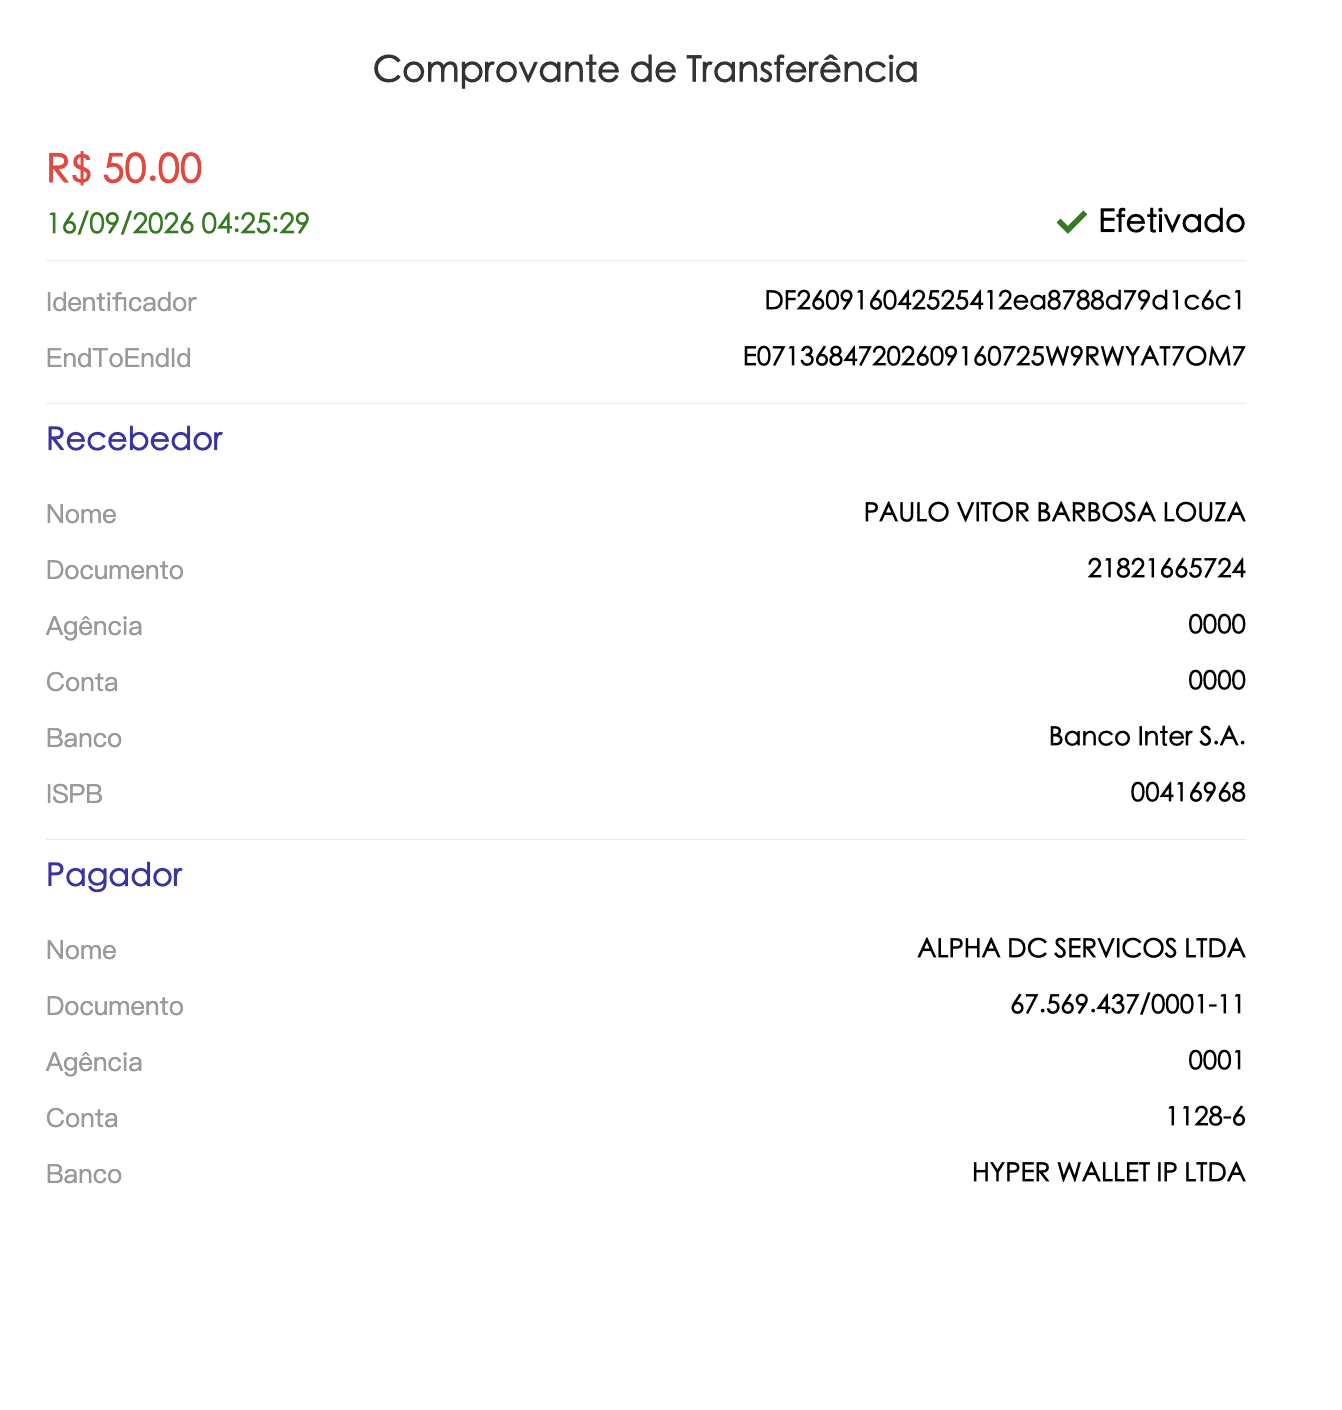Click the payer Conta value 1128-6
Screen dimensions: 1342x1410
click(1205, 1117)
